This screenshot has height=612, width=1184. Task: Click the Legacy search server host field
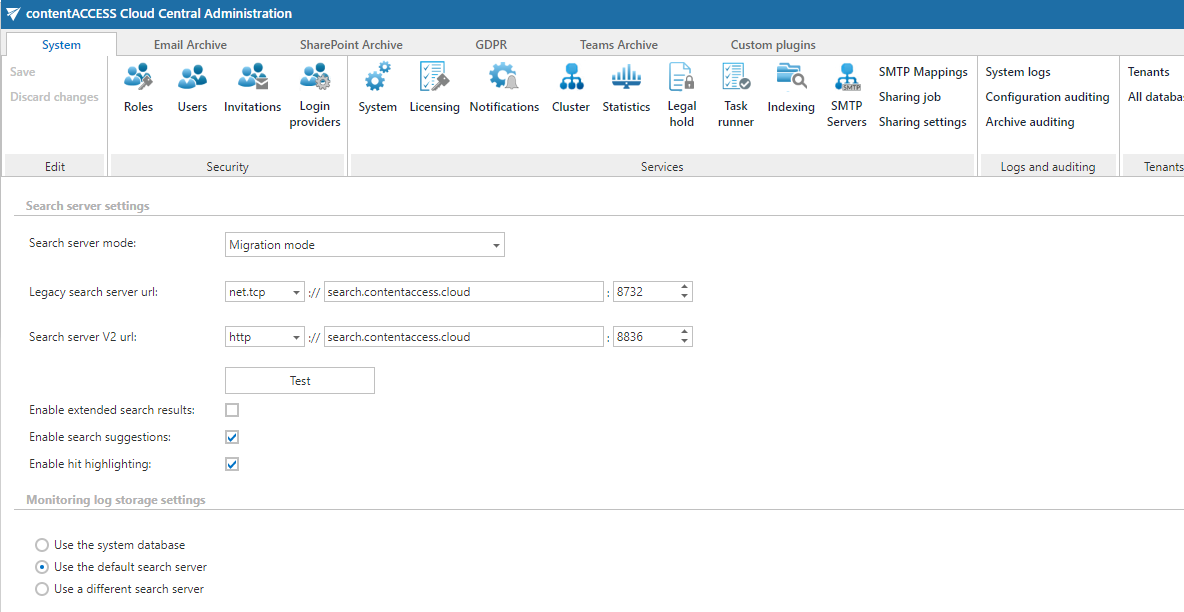click(x=464, y=292)
